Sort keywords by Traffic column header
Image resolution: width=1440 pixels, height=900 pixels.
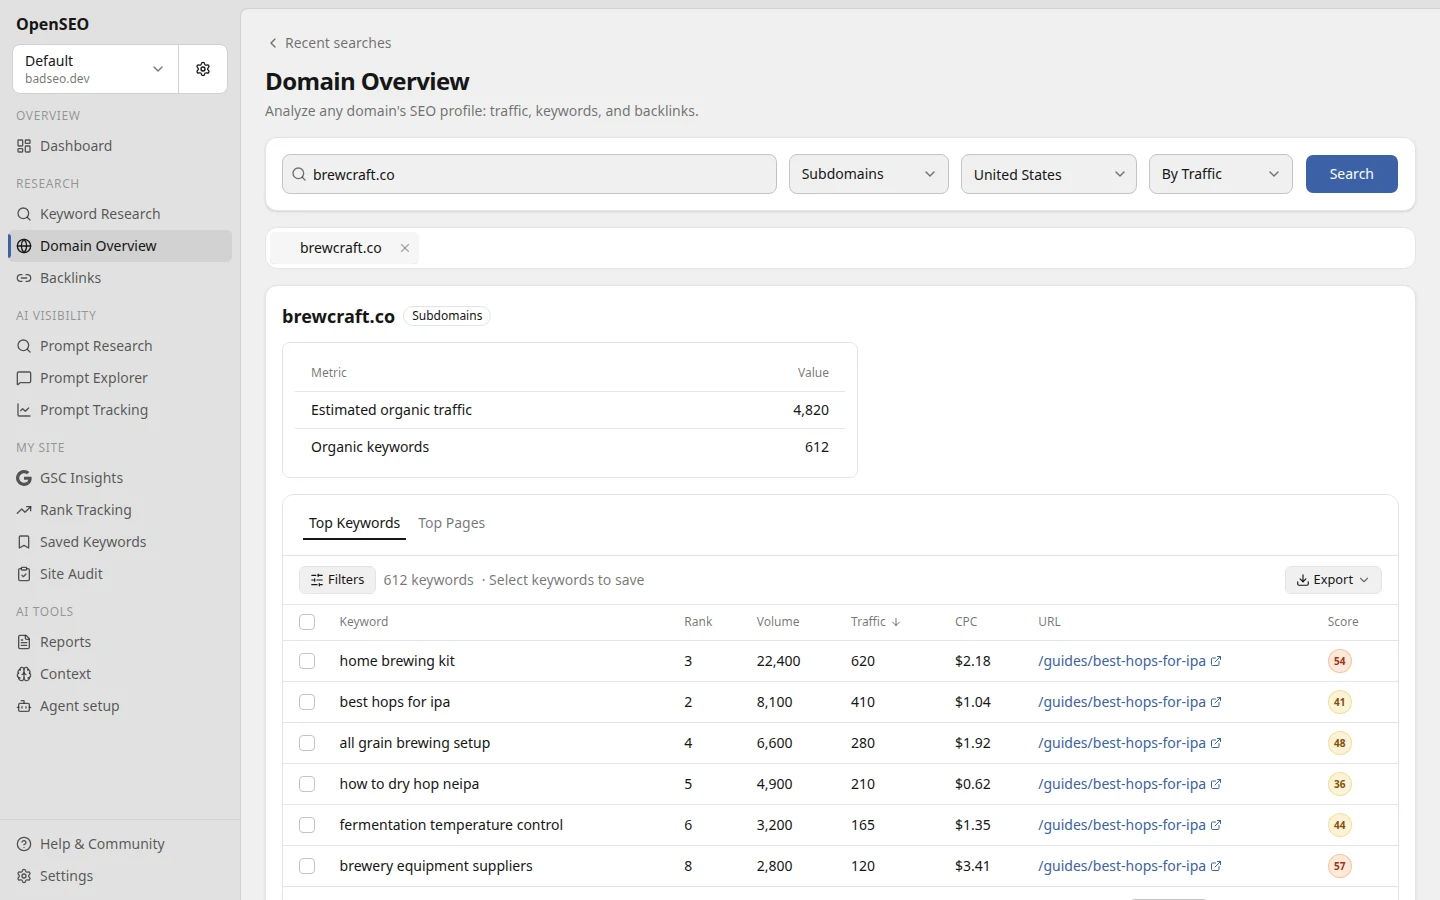point(875,622)
